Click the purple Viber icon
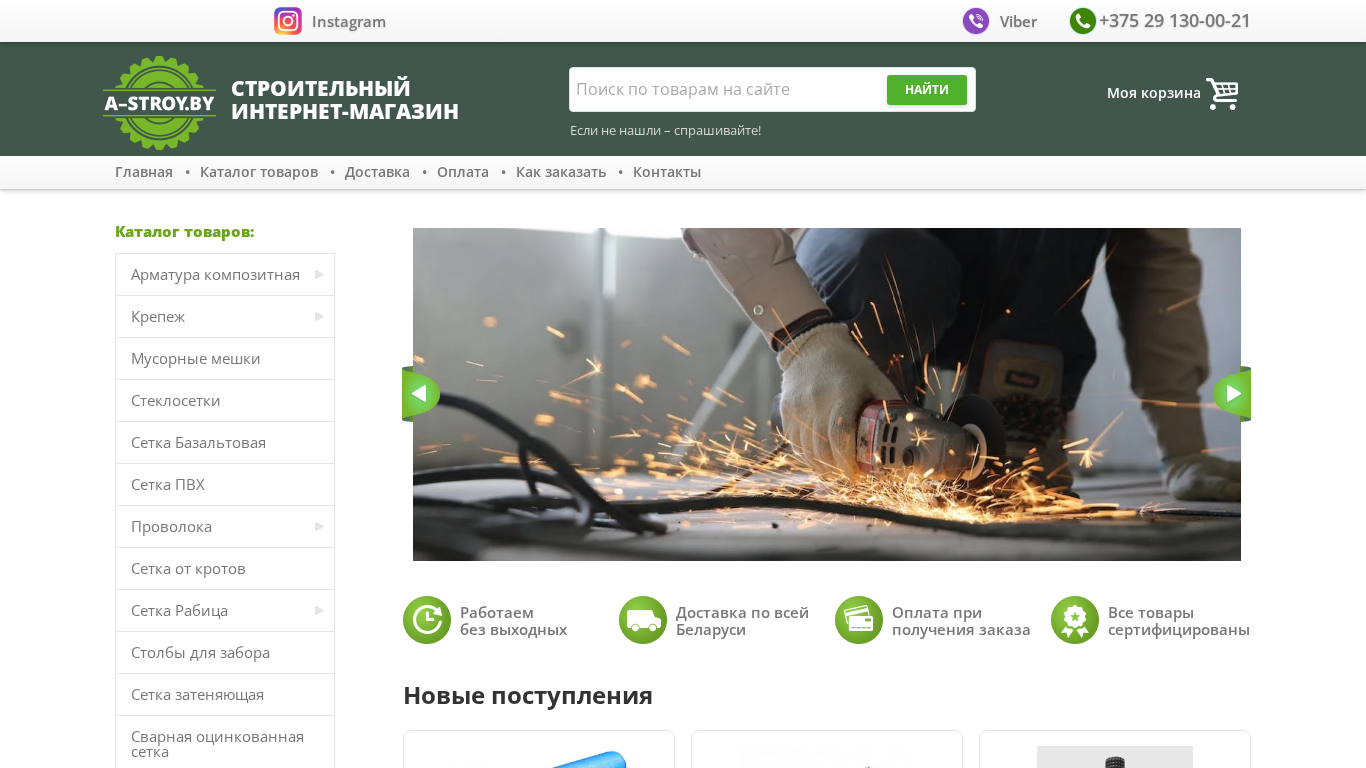Image resolution: width=1366 pixels, height=768 pixels. click(976, 21)
